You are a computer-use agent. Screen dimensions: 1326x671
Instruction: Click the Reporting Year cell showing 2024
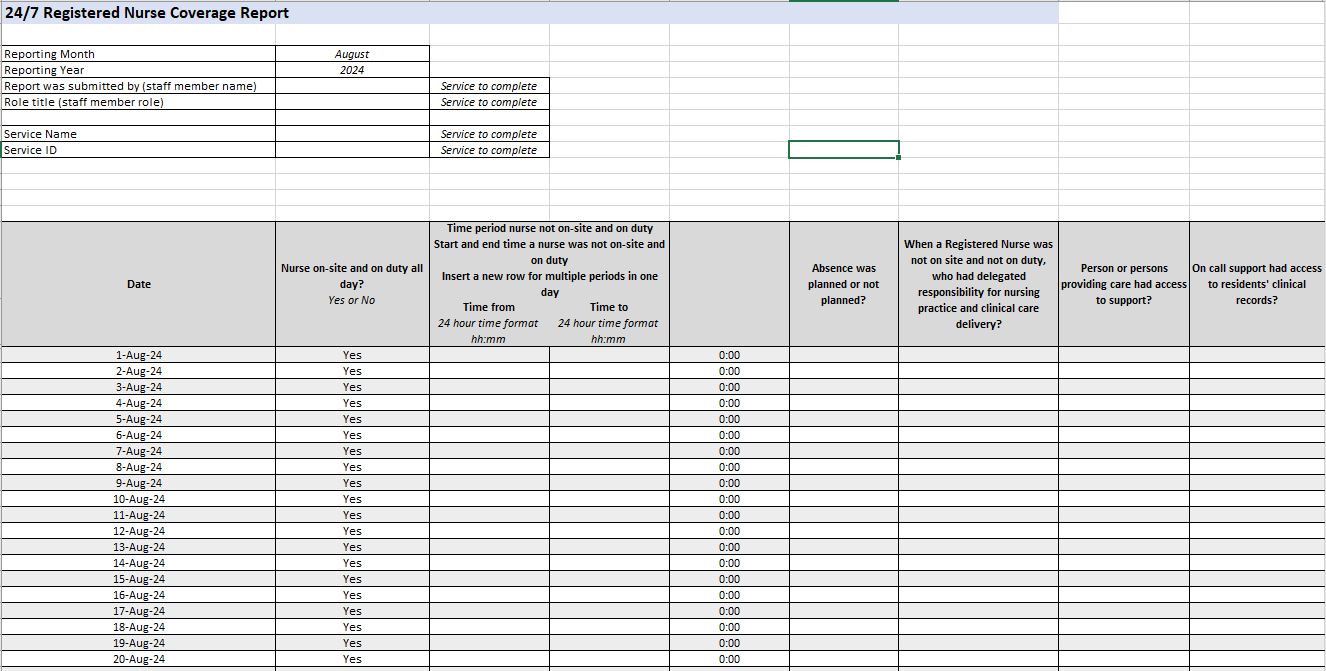coord(352,70)
